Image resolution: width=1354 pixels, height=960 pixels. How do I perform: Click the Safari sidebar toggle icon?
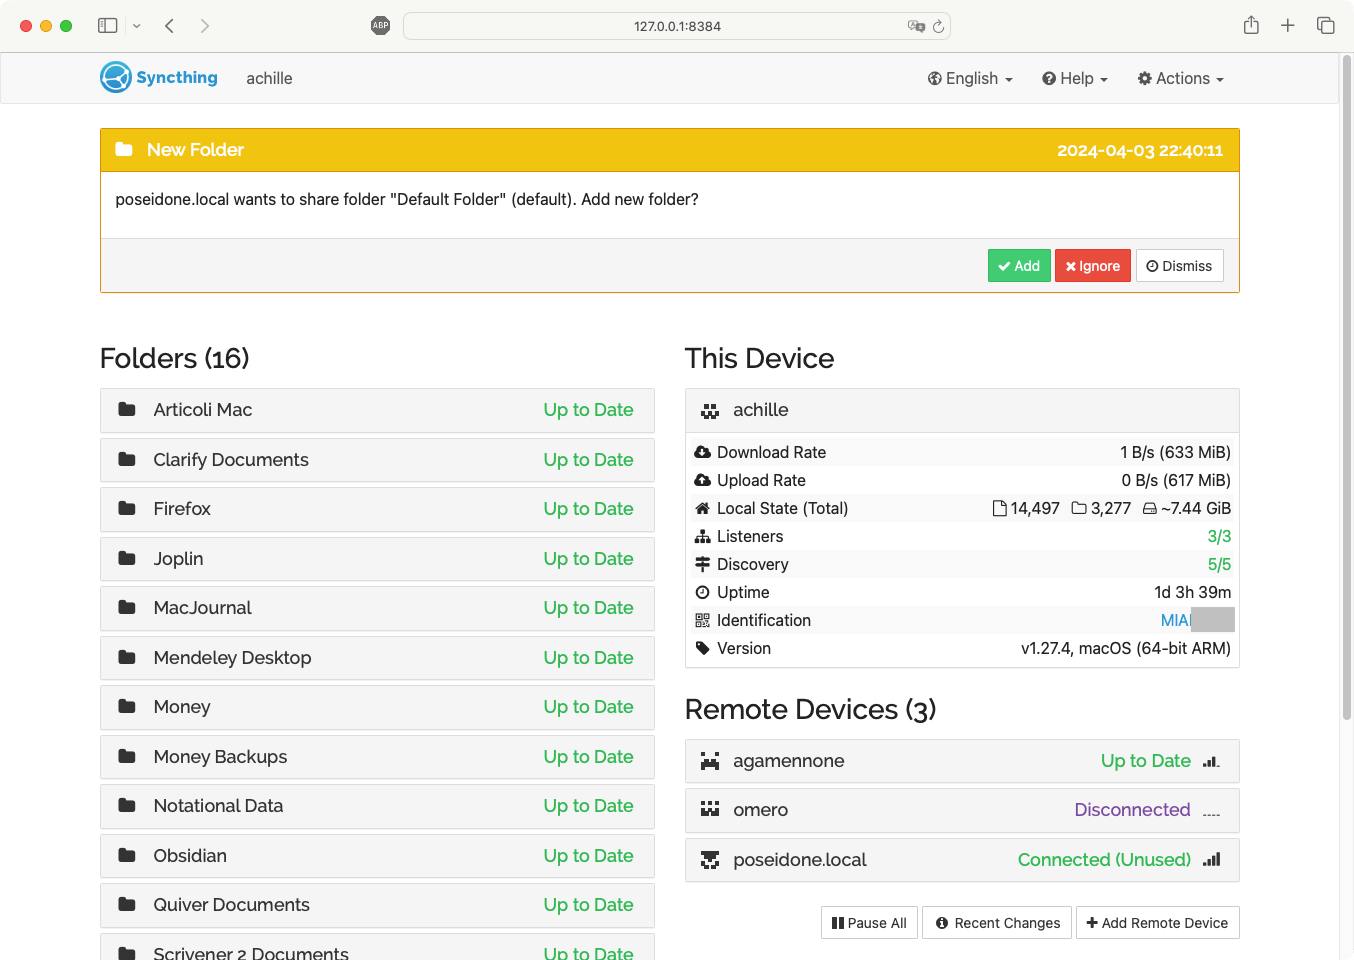click(108, 26)
